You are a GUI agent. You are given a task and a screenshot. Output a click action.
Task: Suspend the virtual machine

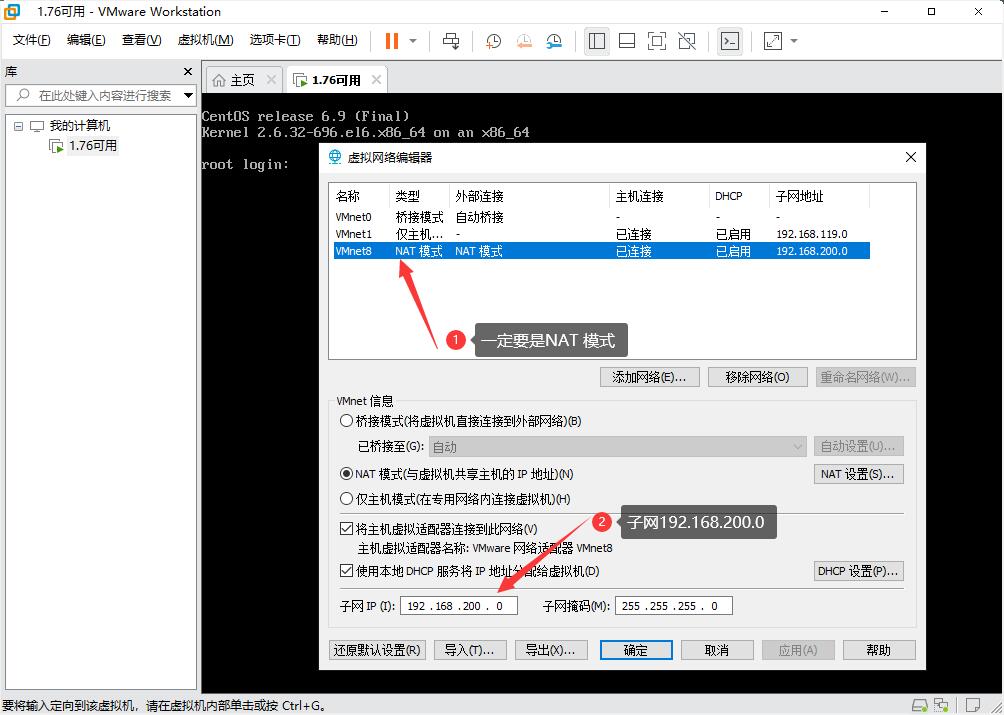tap(390, 41)
